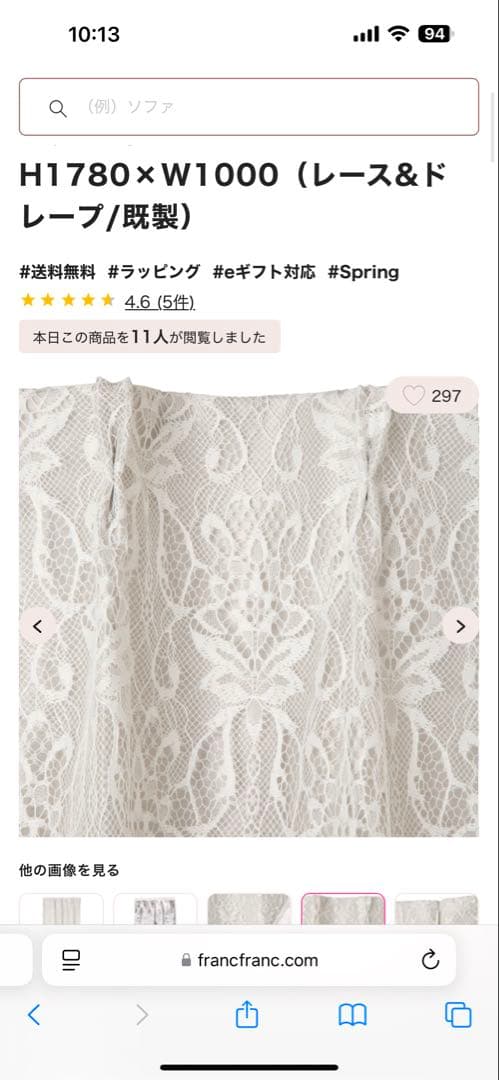Open the 4.6 (5件) reviews link
The height and width of the screenshot is (1080, 499).
pyautogui.click(x=159, y=302)
